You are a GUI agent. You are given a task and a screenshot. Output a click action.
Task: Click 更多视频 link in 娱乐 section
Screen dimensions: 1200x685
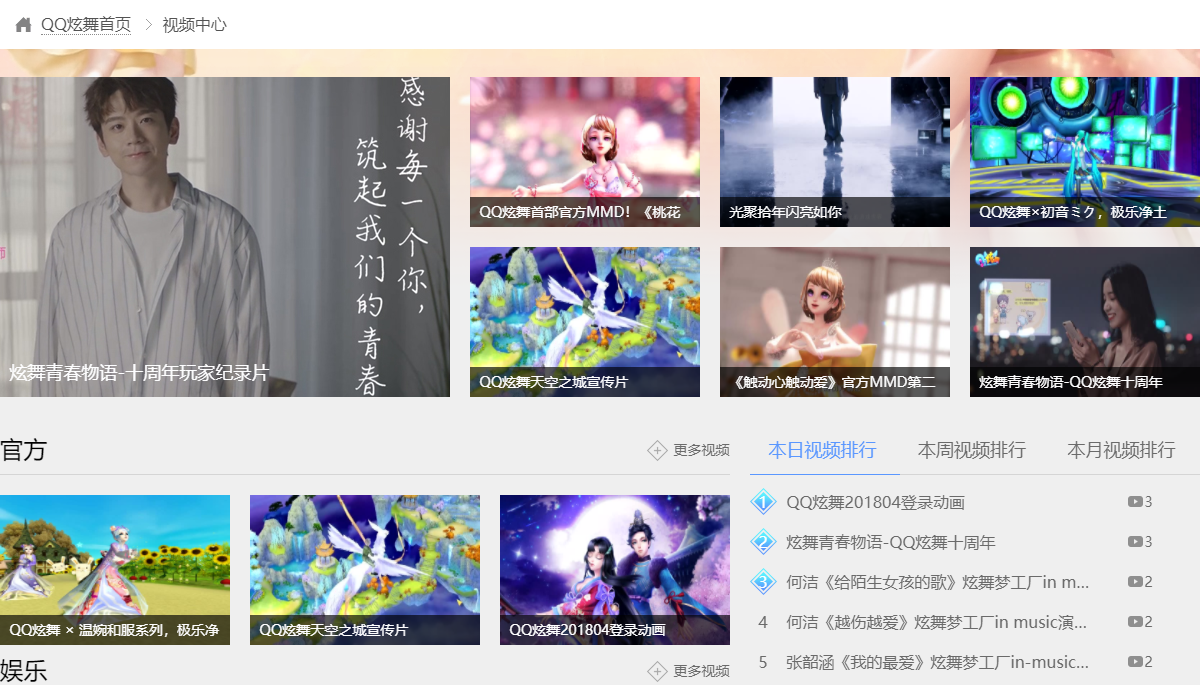click(701, 670)
